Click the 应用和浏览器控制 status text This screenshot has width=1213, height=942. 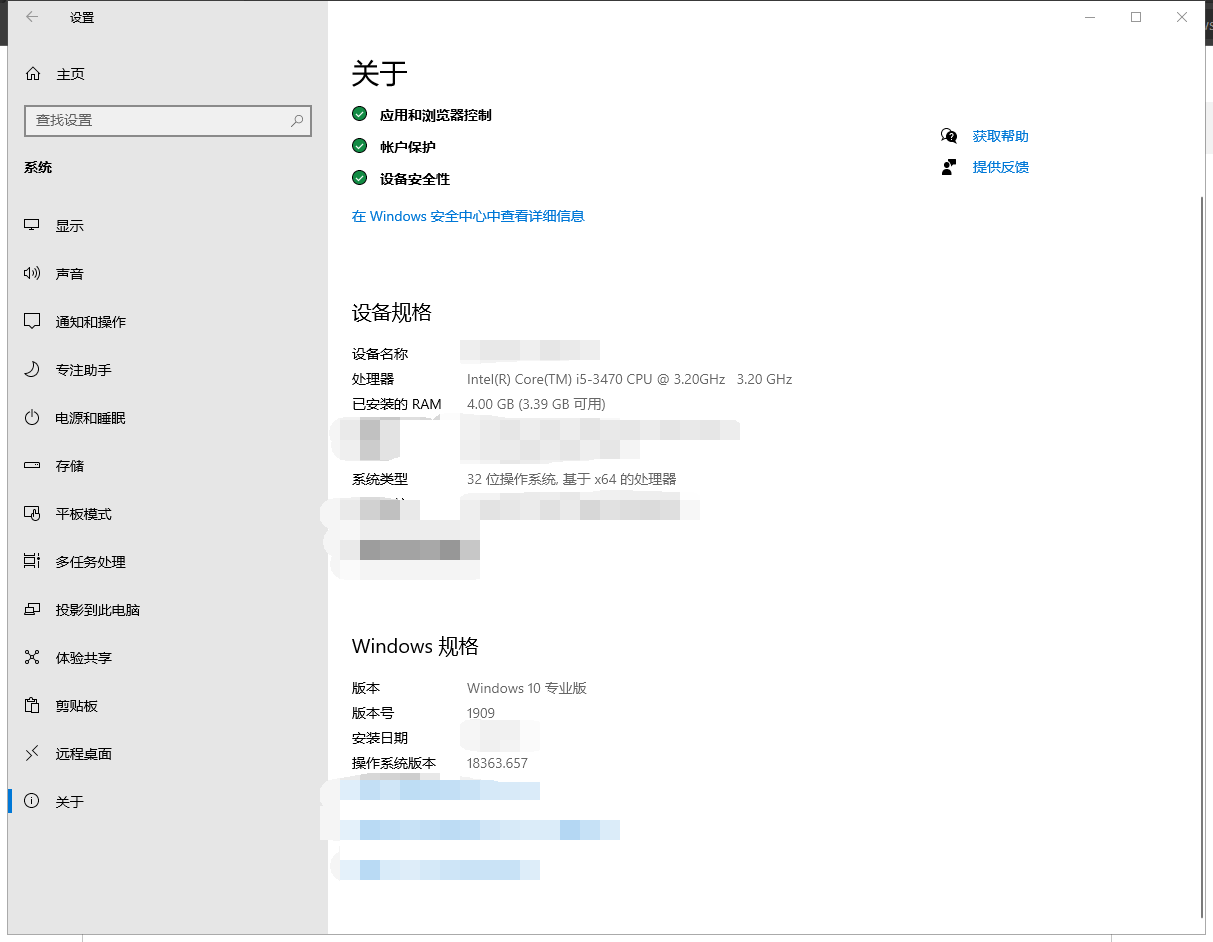tap(436, 115)
